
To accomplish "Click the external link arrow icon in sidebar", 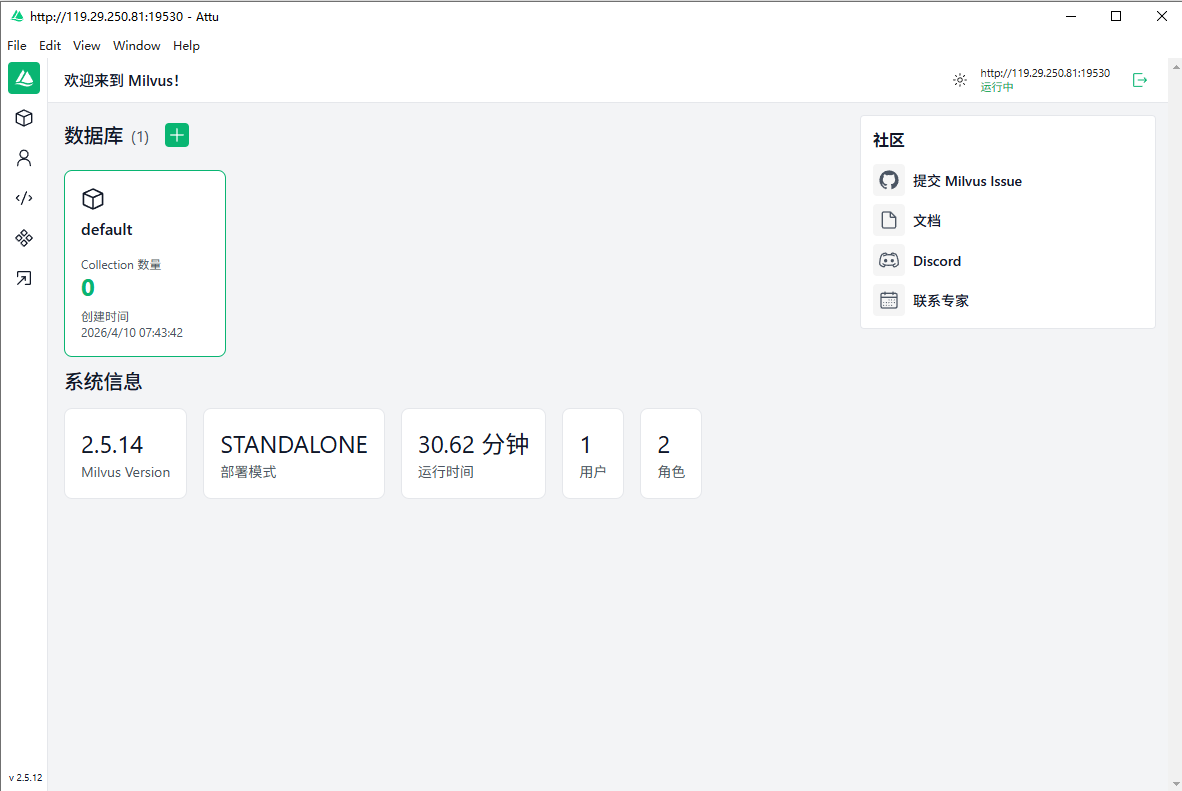I will (x=24, y=278).
